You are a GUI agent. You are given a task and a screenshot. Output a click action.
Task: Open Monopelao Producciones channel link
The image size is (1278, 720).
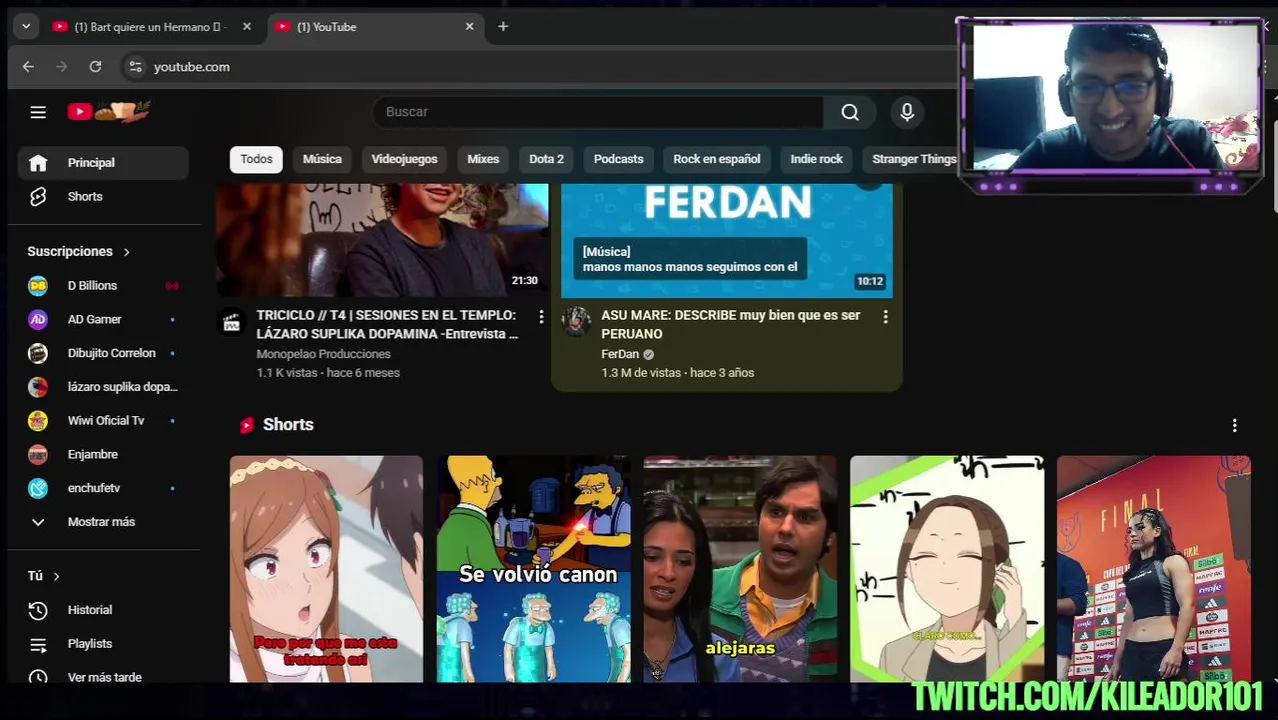(x=323, y=354)
